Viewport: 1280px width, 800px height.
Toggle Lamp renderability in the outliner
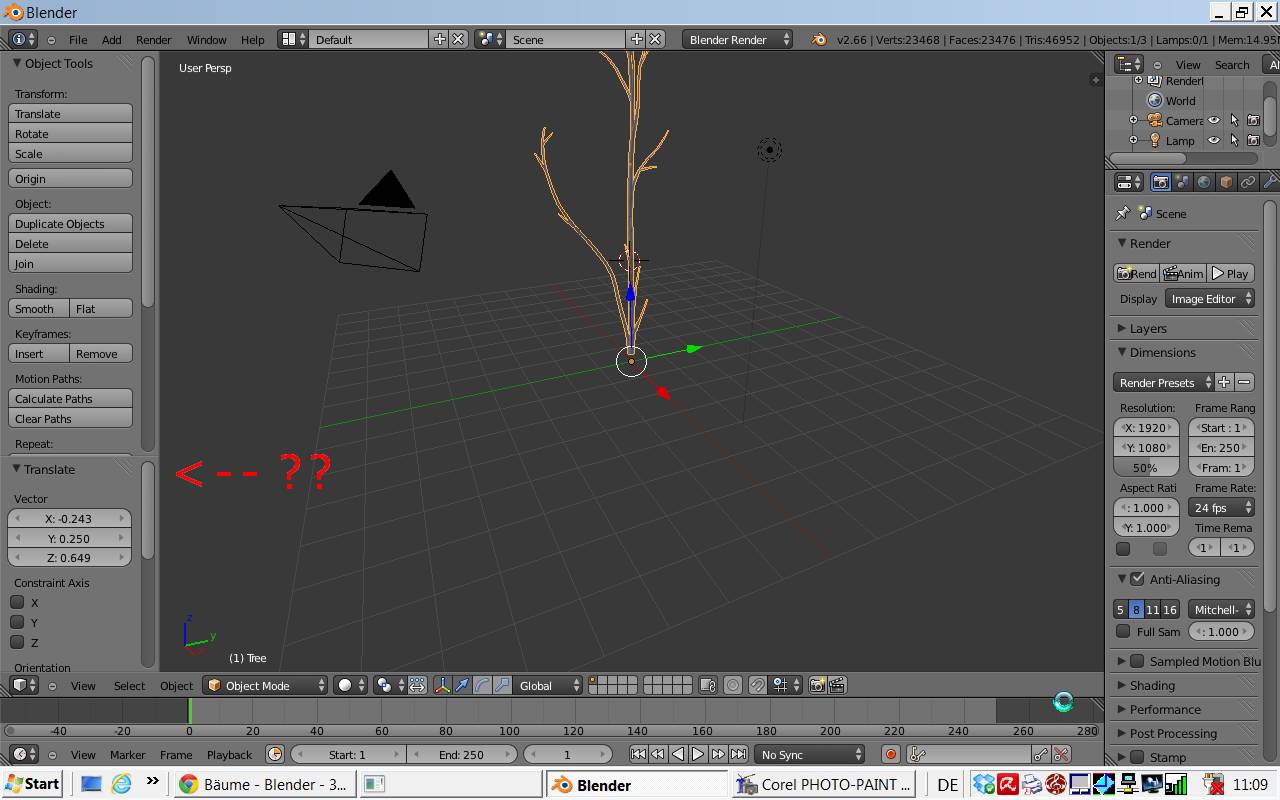coord(1253,140)
